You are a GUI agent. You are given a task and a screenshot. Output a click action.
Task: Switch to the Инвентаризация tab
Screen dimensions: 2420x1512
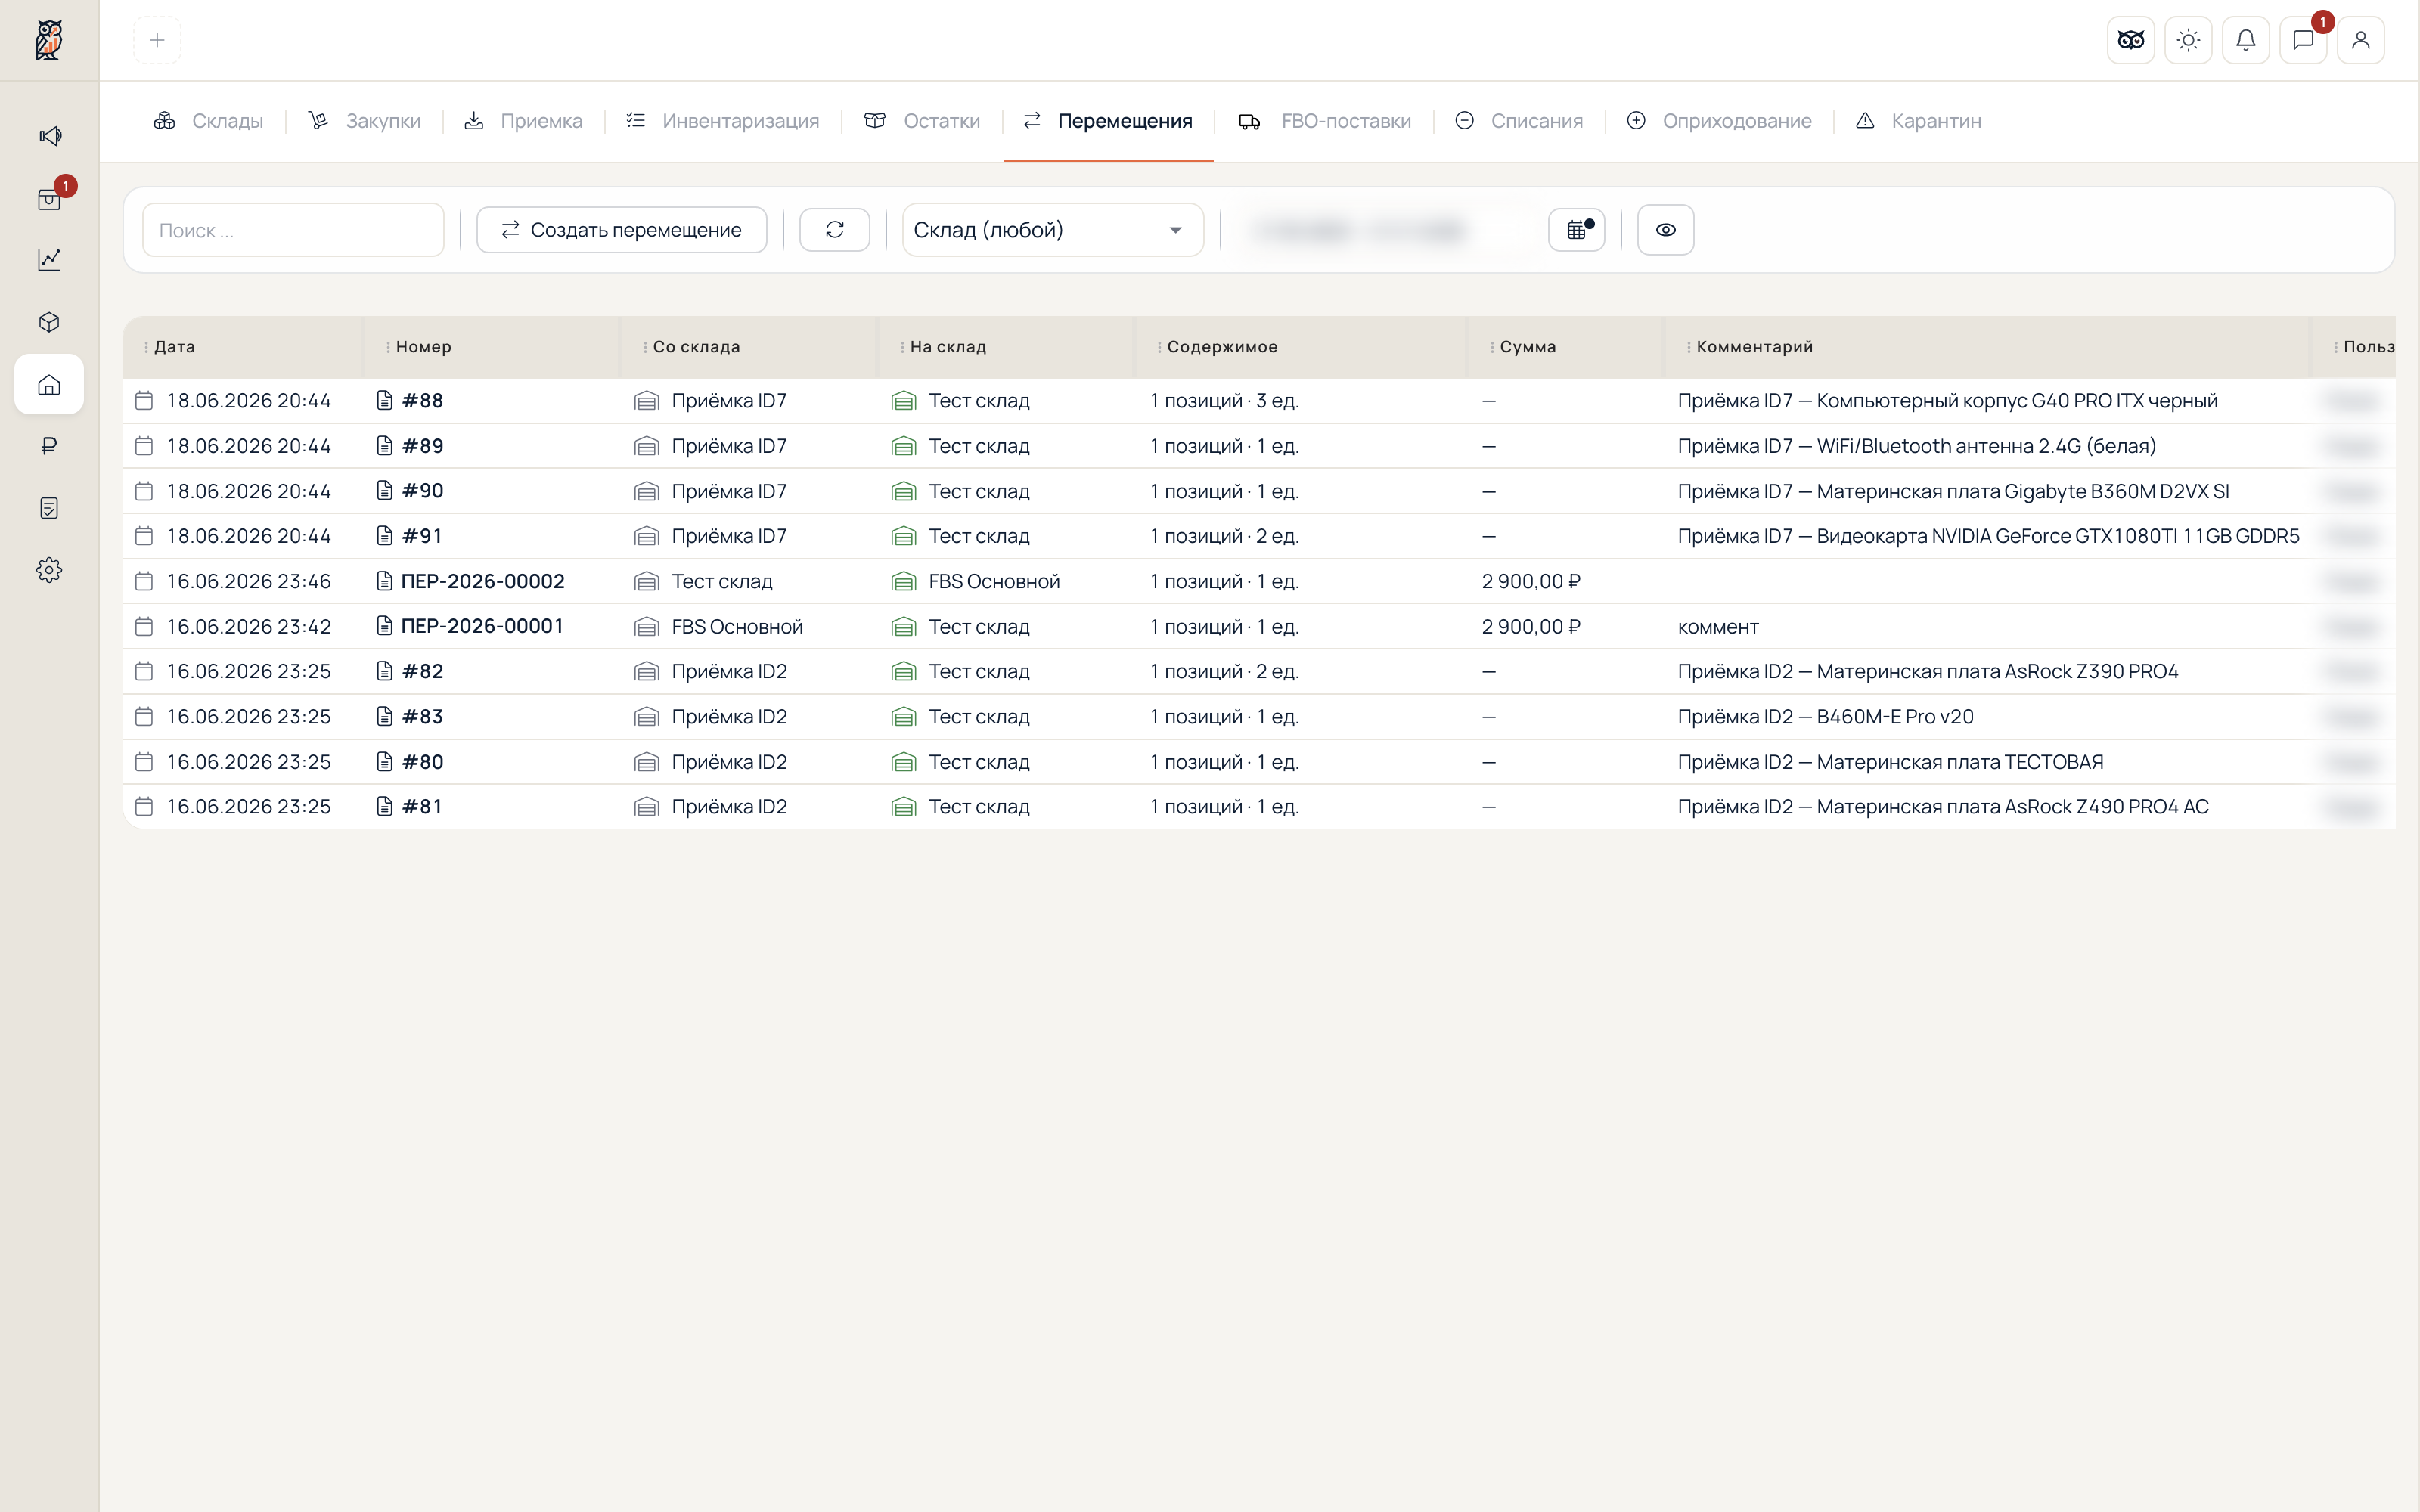722,121
